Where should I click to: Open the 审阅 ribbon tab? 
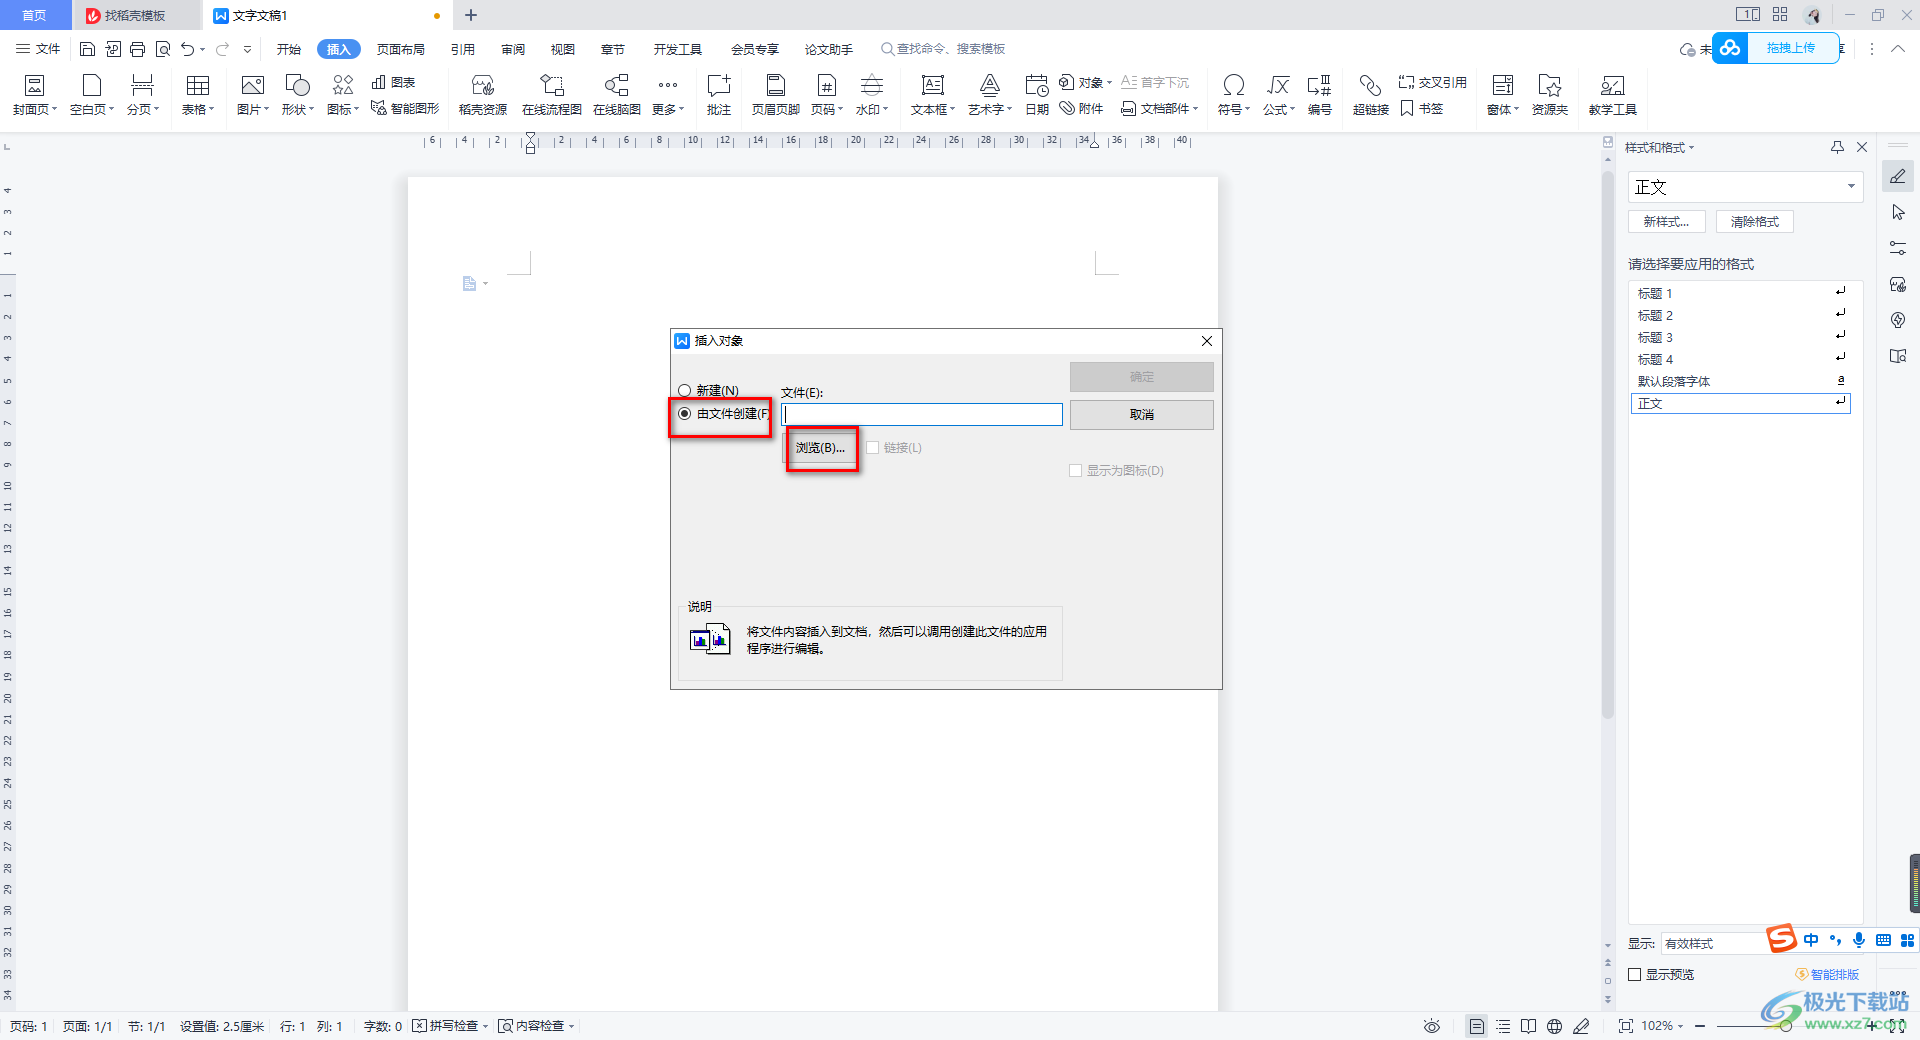click(513, 49)
